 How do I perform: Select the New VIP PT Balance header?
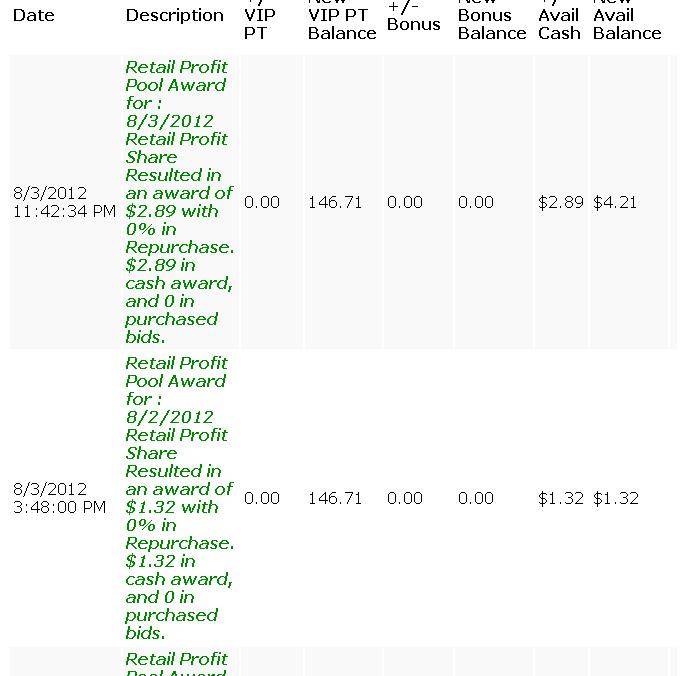click(341, 24)
